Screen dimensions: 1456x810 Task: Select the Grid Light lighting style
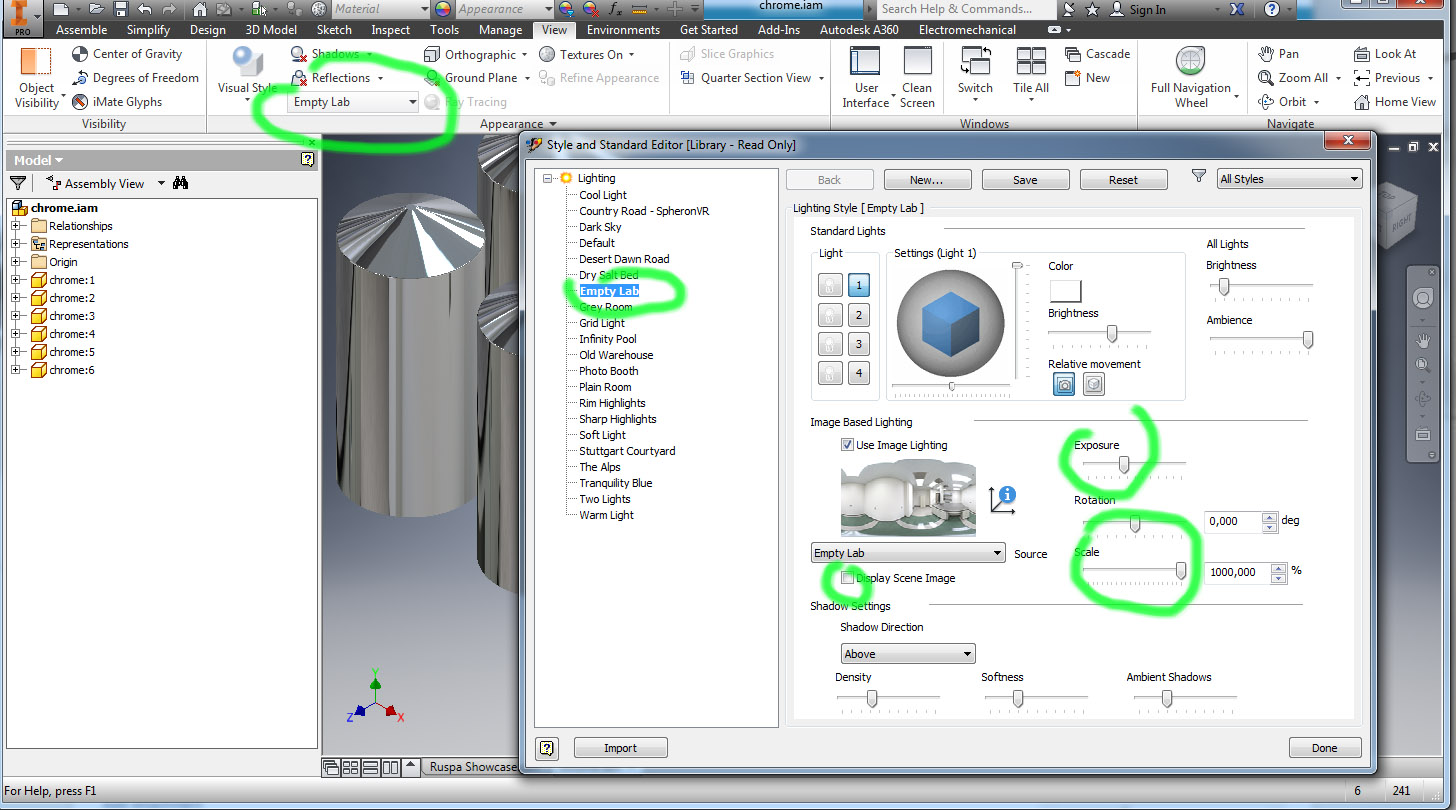(x=601, y=322)
